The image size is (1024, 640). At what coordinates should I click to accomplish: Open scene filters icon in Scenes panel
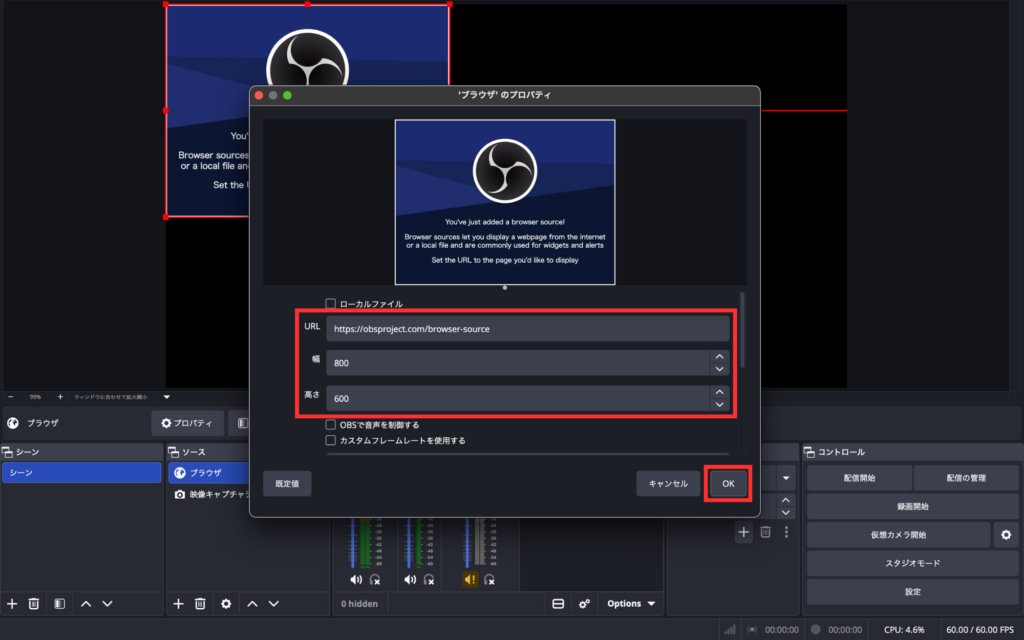[x=59, y=603]
